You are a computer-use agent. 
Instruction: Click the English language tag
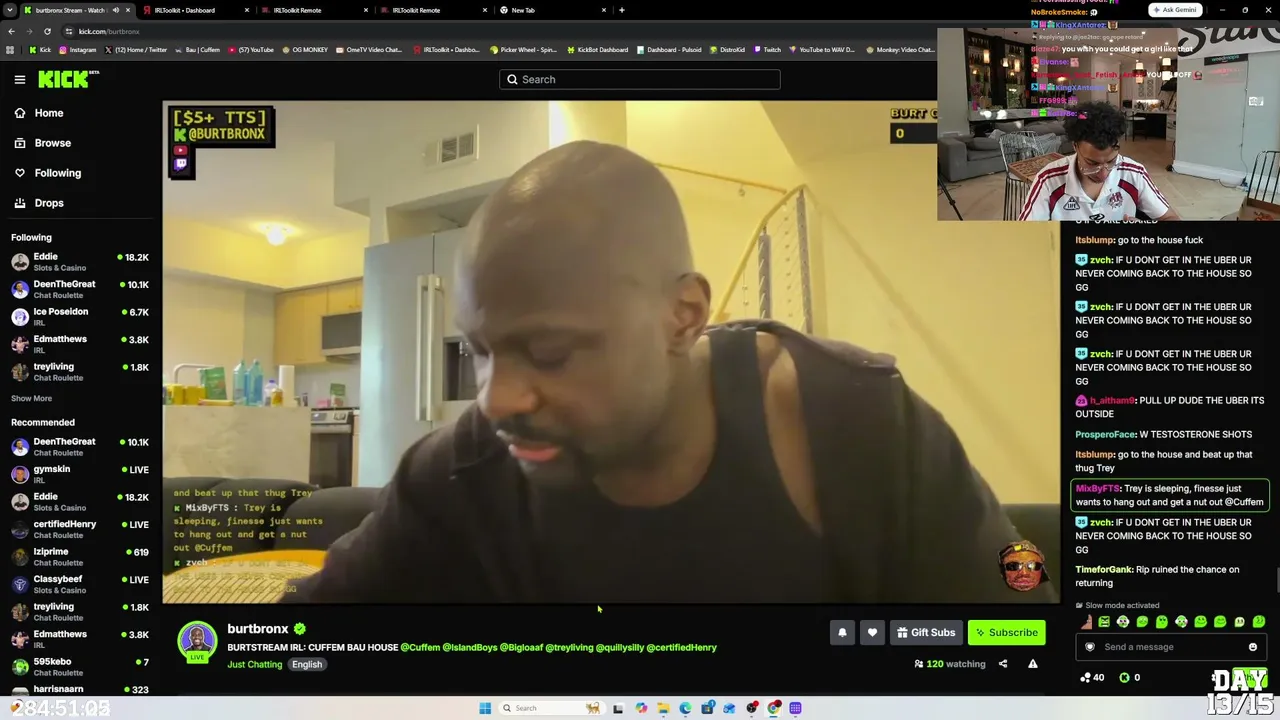point(307,664)
